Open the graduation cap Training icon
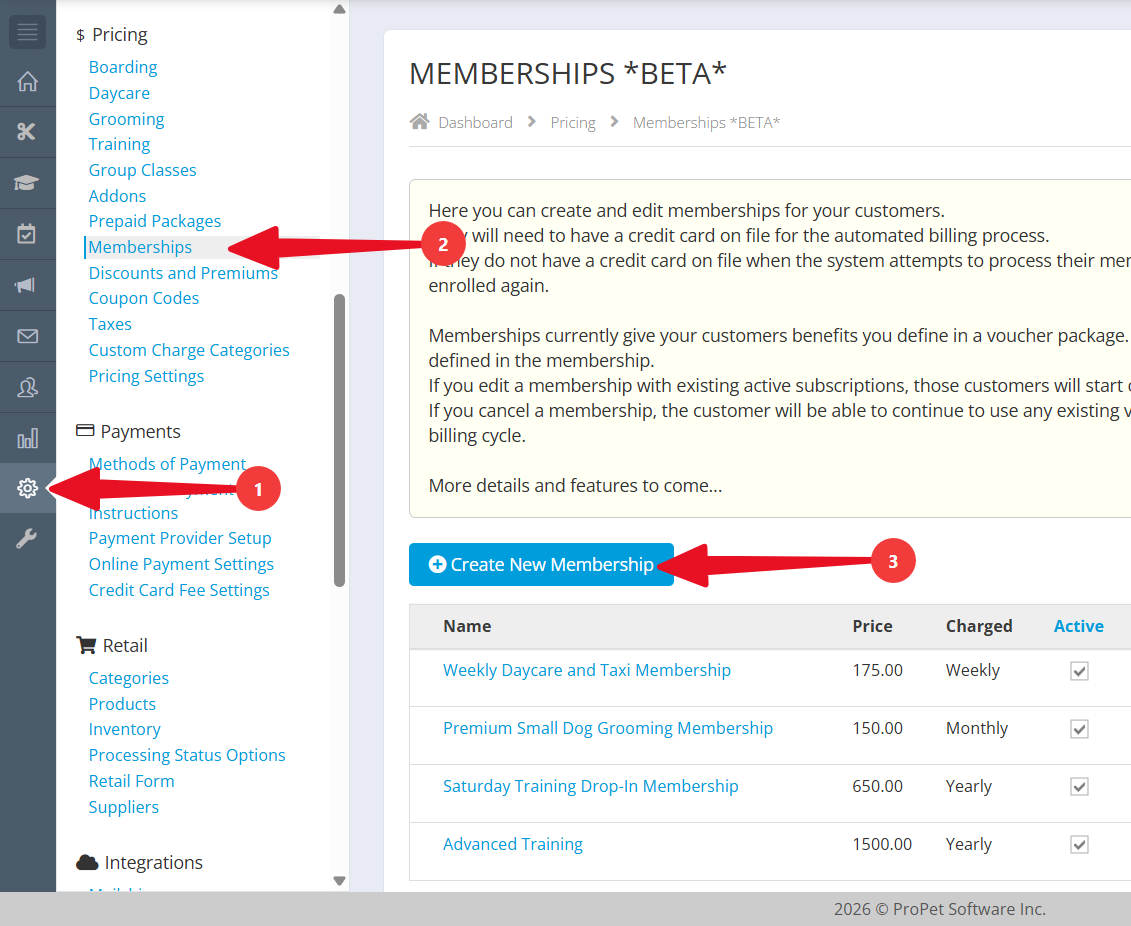This screenshot has height=926, width=1131. coord(27,183)
